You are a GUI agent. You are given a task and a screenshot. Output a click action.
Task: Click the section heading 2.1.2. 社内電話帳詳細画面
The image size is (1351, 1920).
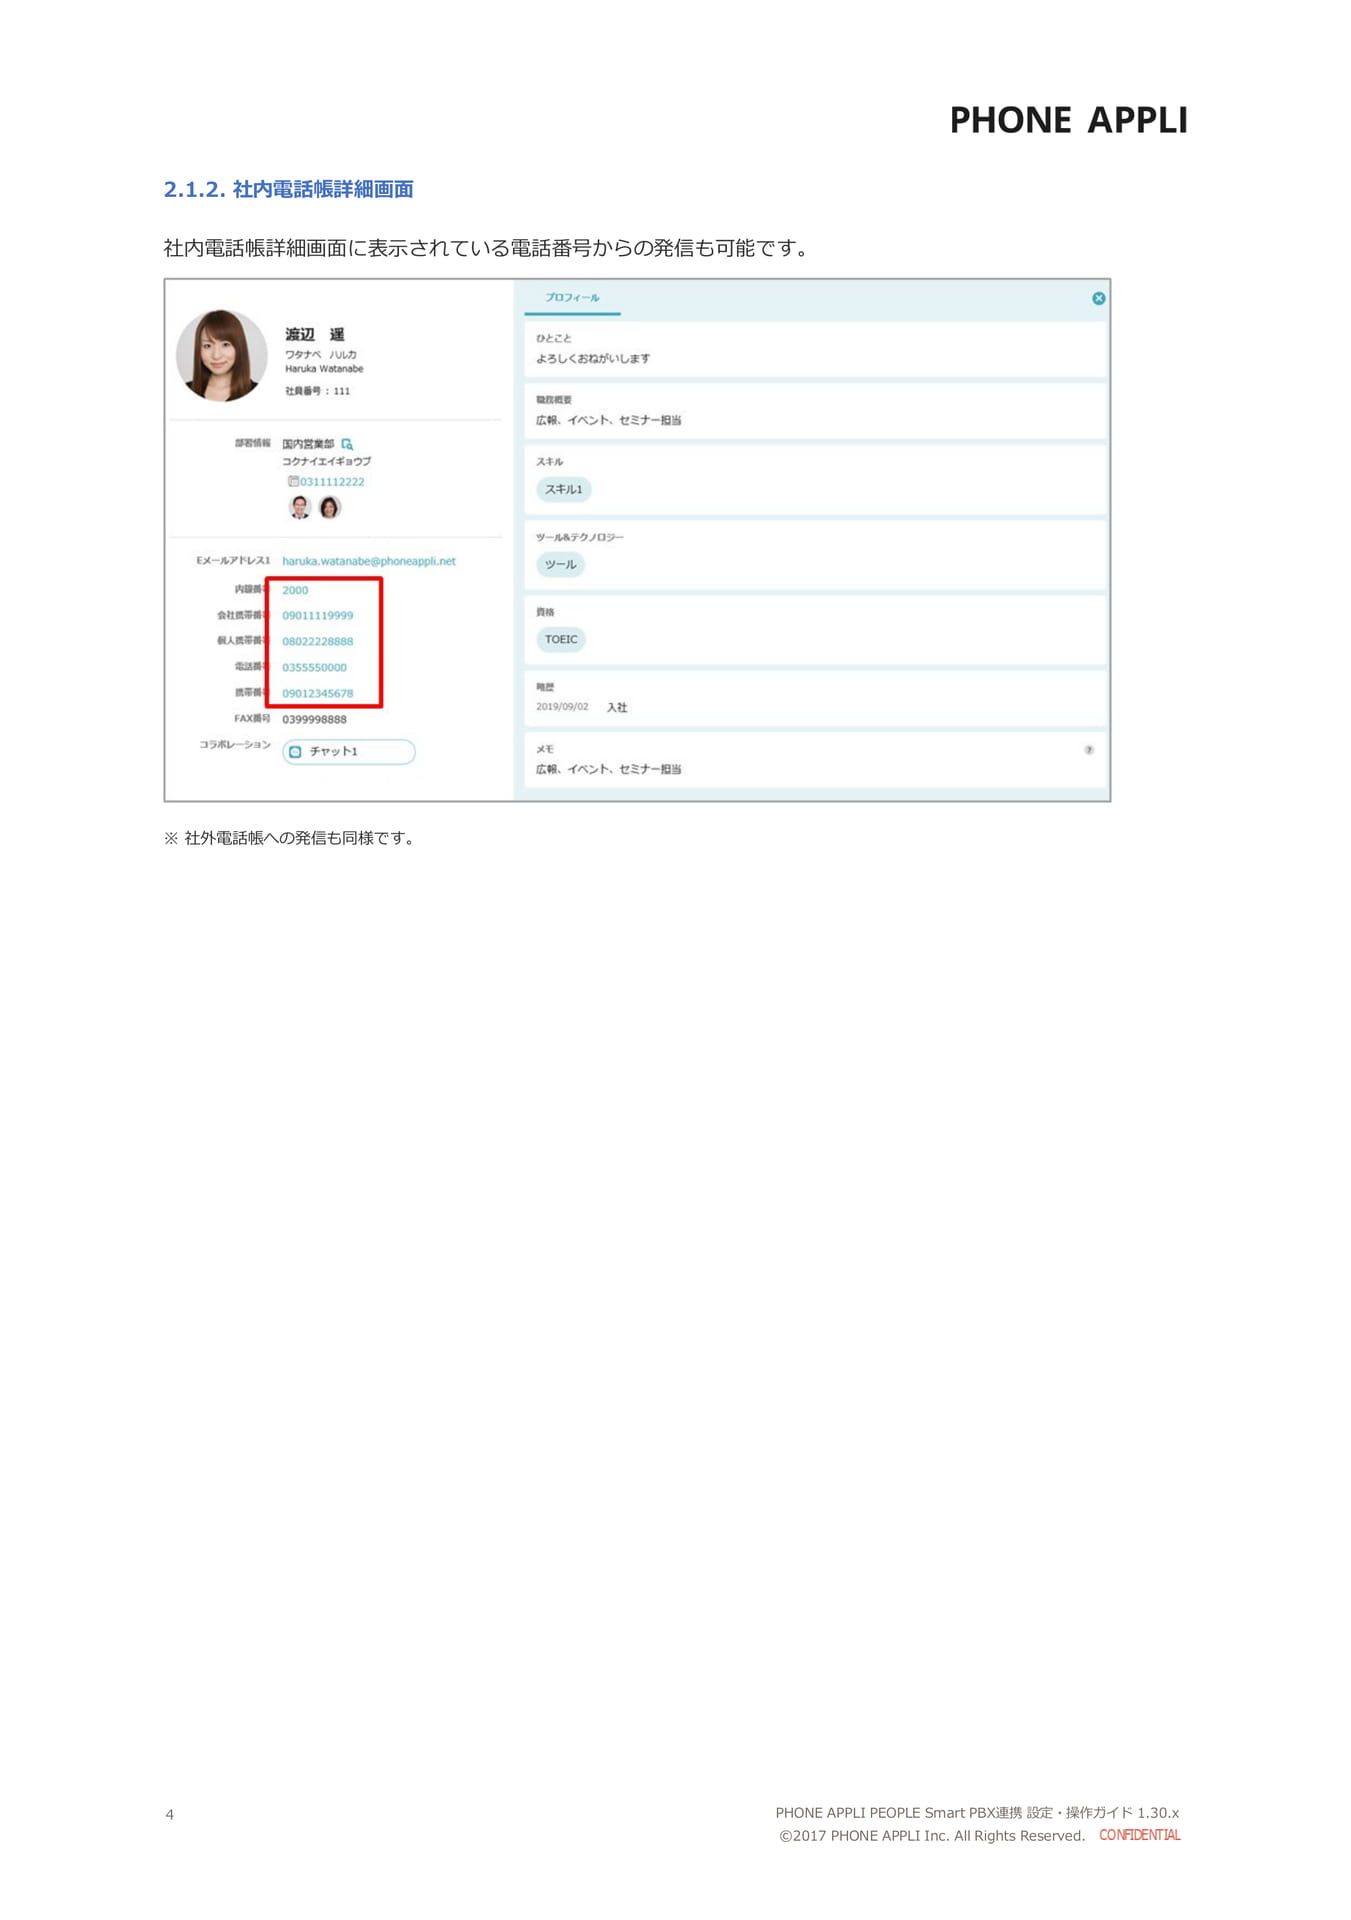point(289,189)
